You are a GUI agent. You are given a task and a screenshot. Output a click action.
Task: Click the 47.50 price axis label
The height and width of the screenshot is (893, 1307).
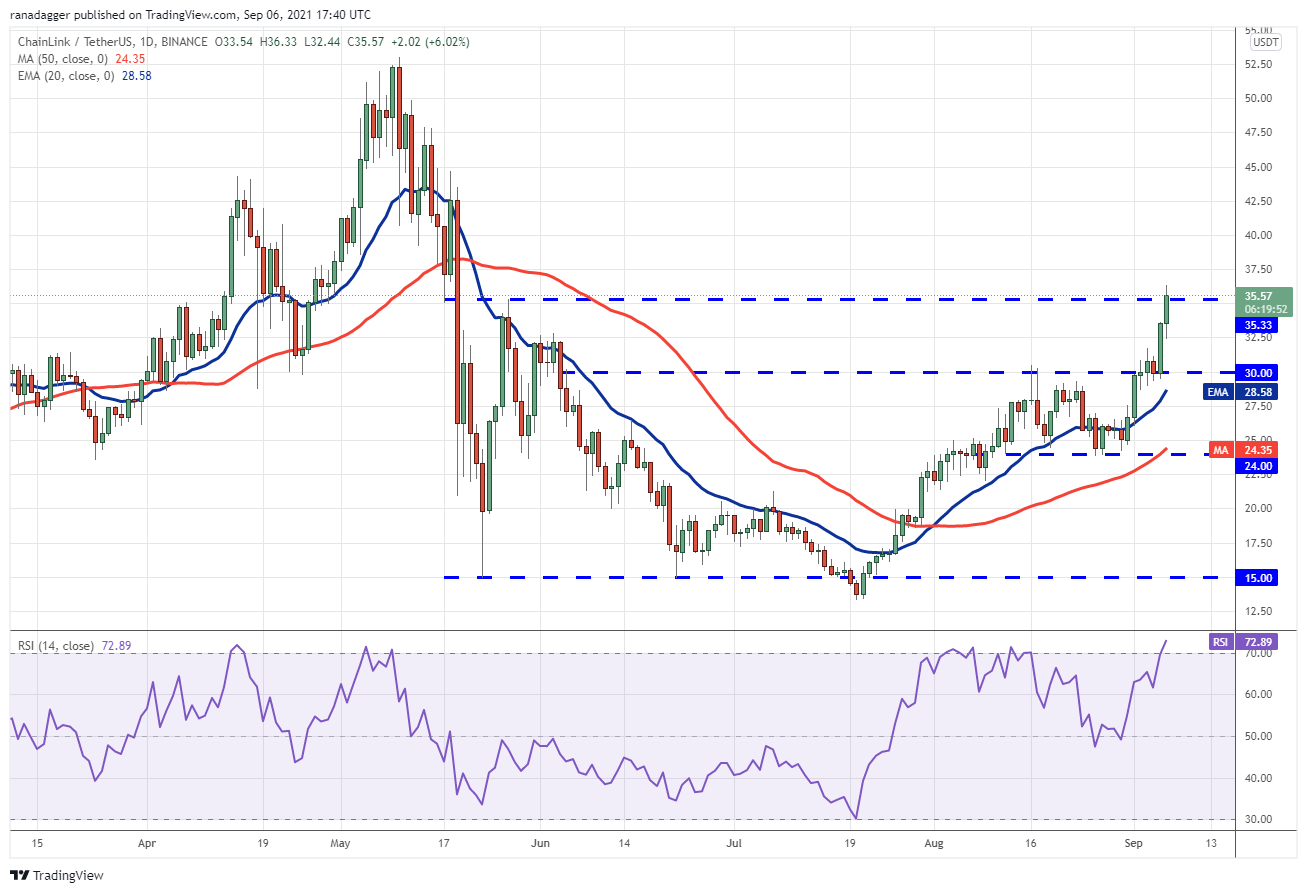[x=1257, y=133]
